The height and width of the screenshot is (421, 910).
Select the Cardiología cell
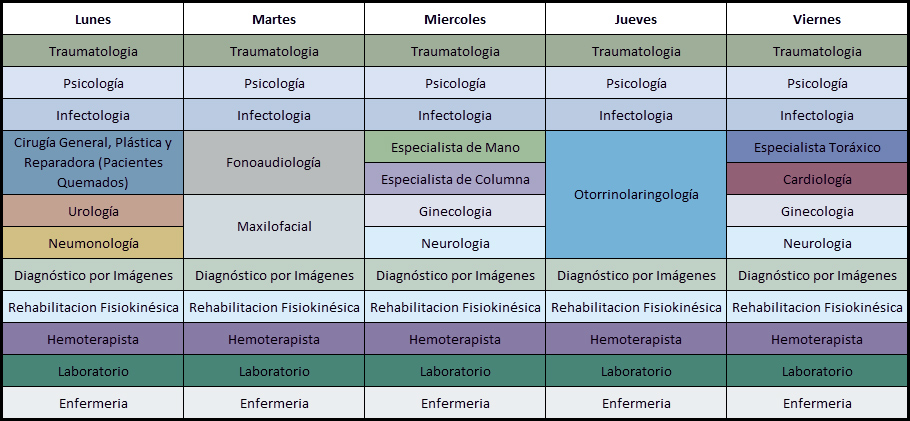pyautogui.click(x=817, y=179)
